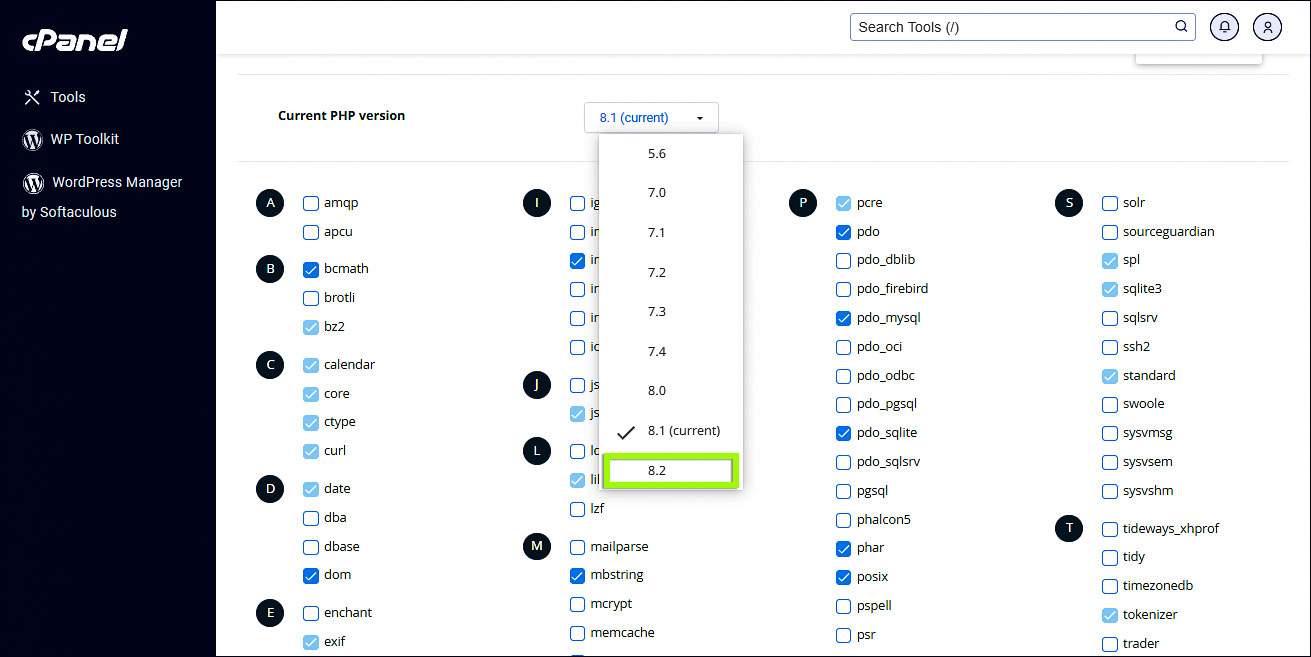Viewport: 1311px width, 657px height.
Task: Click the search magnifier icon
Action: click(1181, 27)
